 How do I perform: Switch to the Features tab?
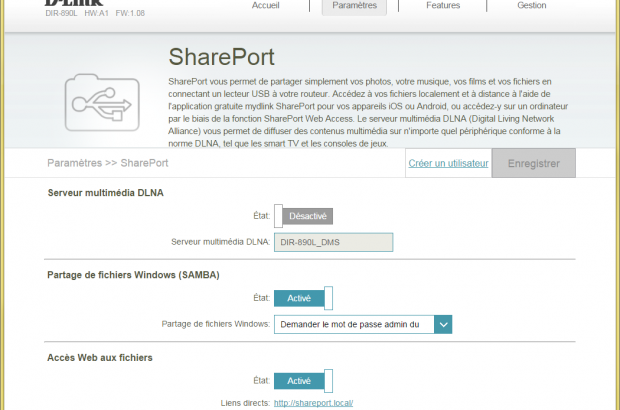443,5
